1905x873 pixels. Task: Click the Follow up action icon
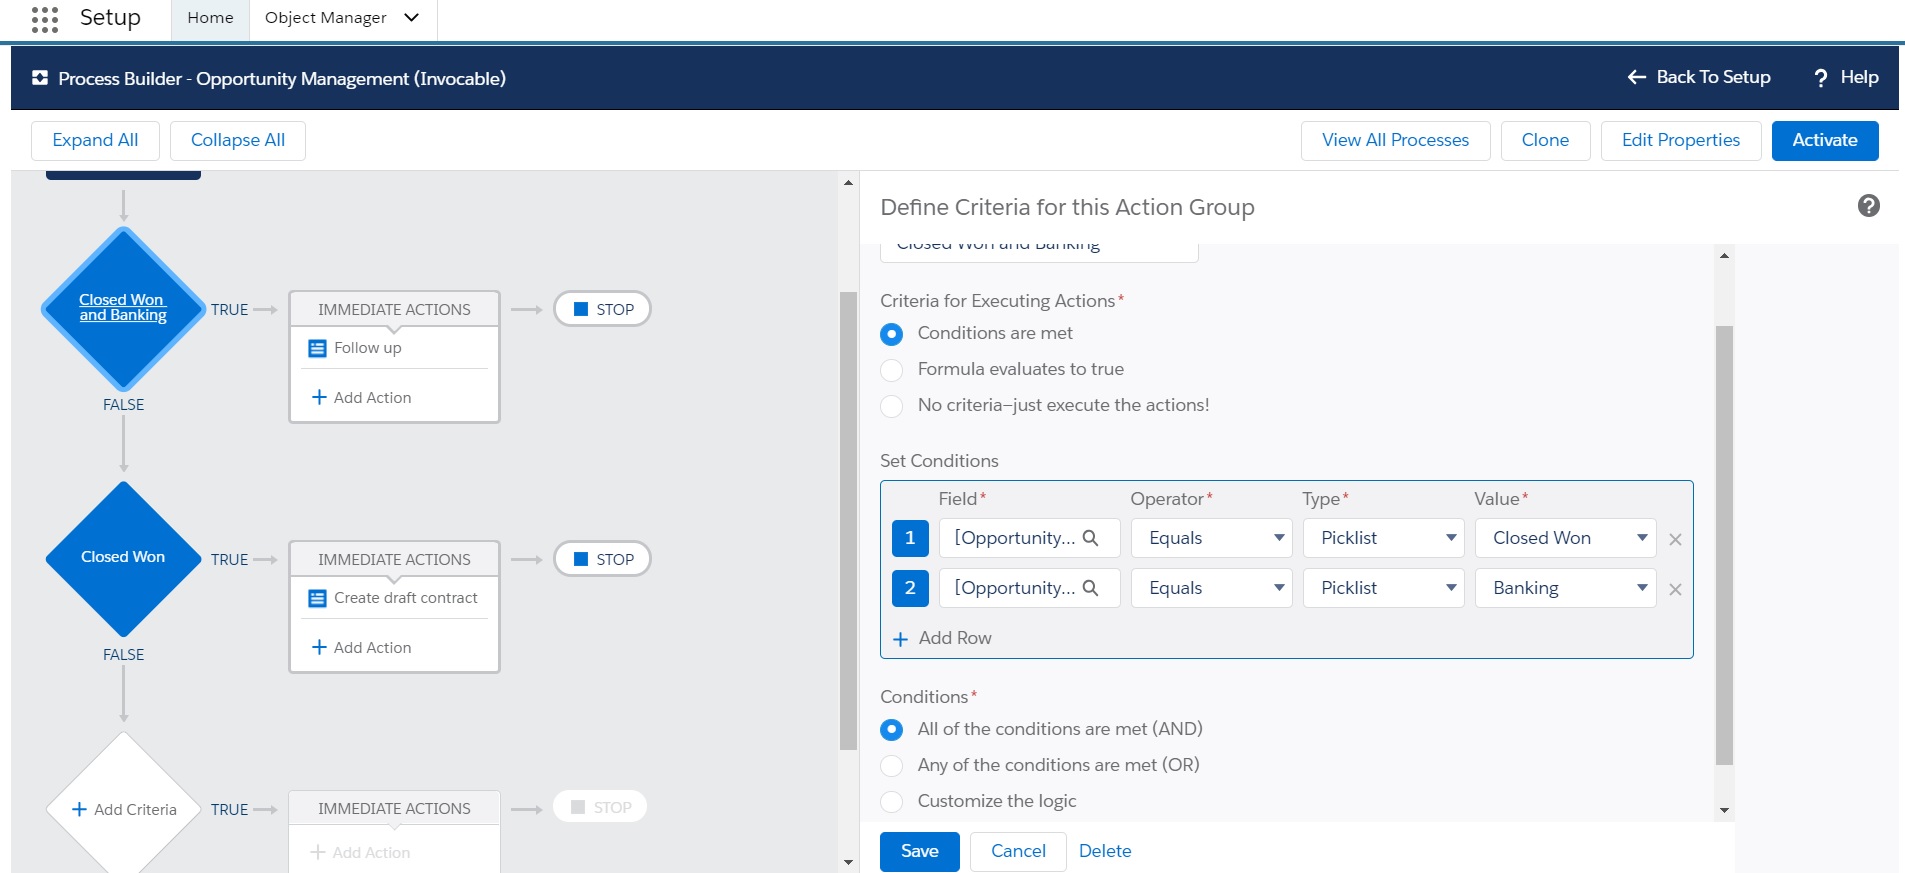point(318,349)
